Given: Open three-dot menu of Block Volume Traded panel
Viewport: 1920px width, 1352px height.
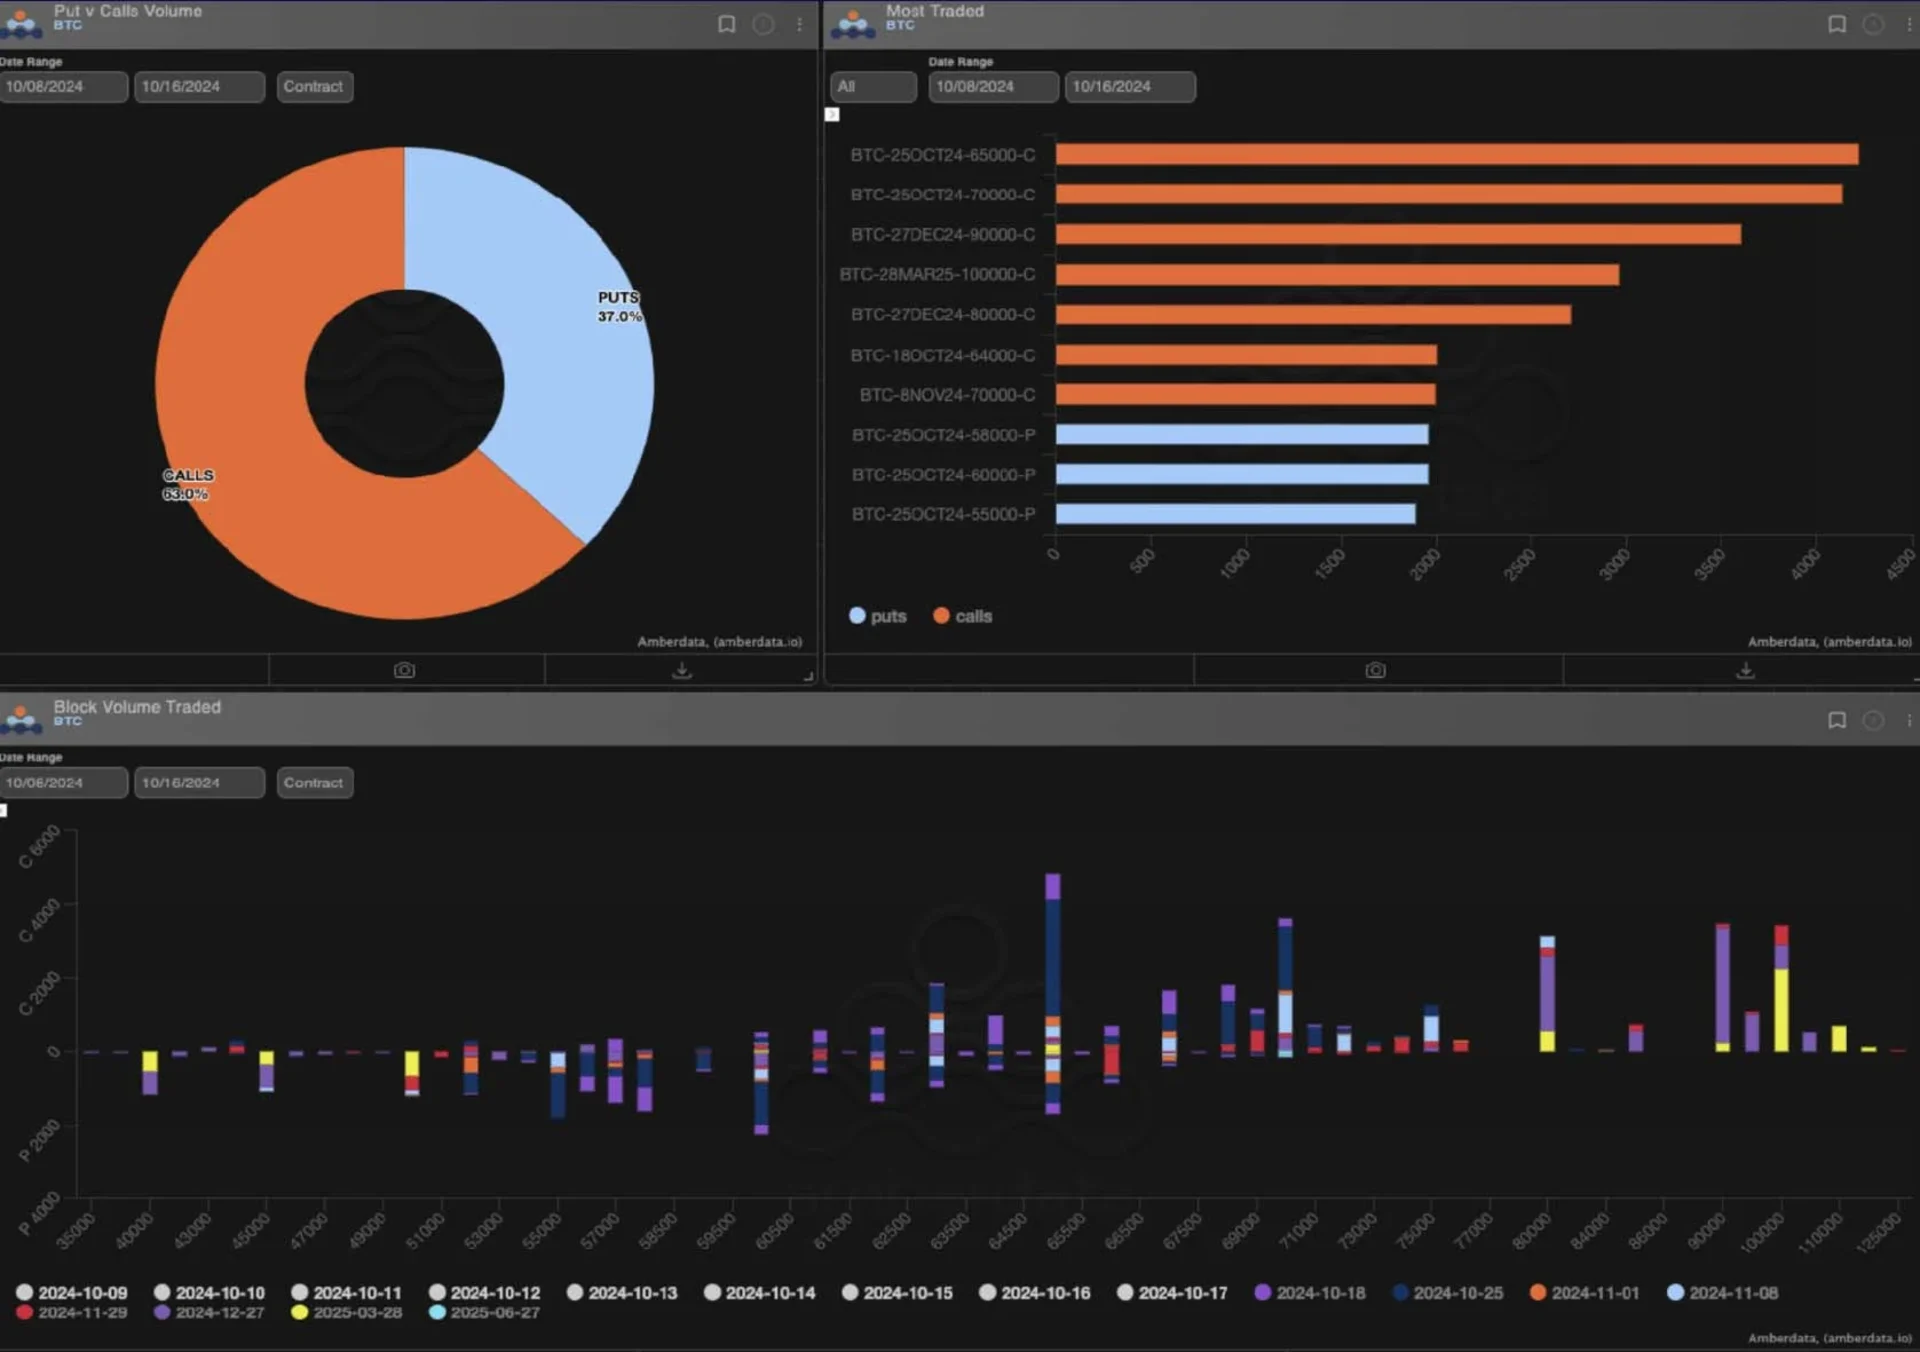Looking at the screenshot, I should (x=1909, y=720).
